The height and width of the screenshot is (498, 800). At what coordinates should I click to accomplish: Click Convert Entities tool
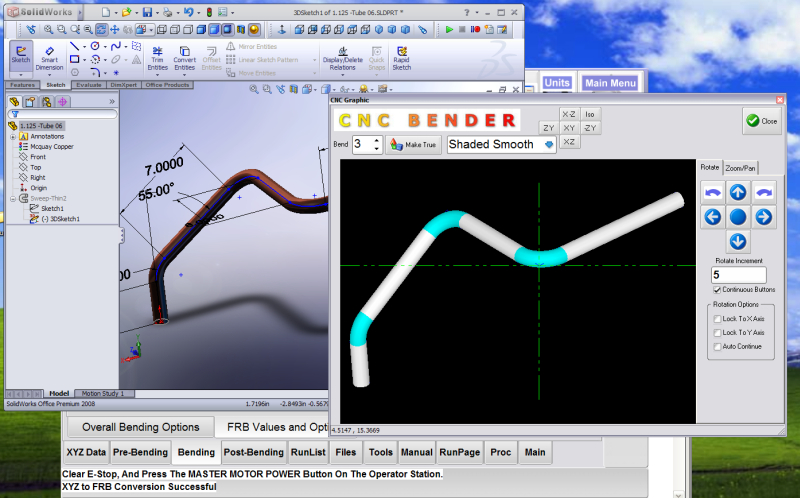coord(184,58)
